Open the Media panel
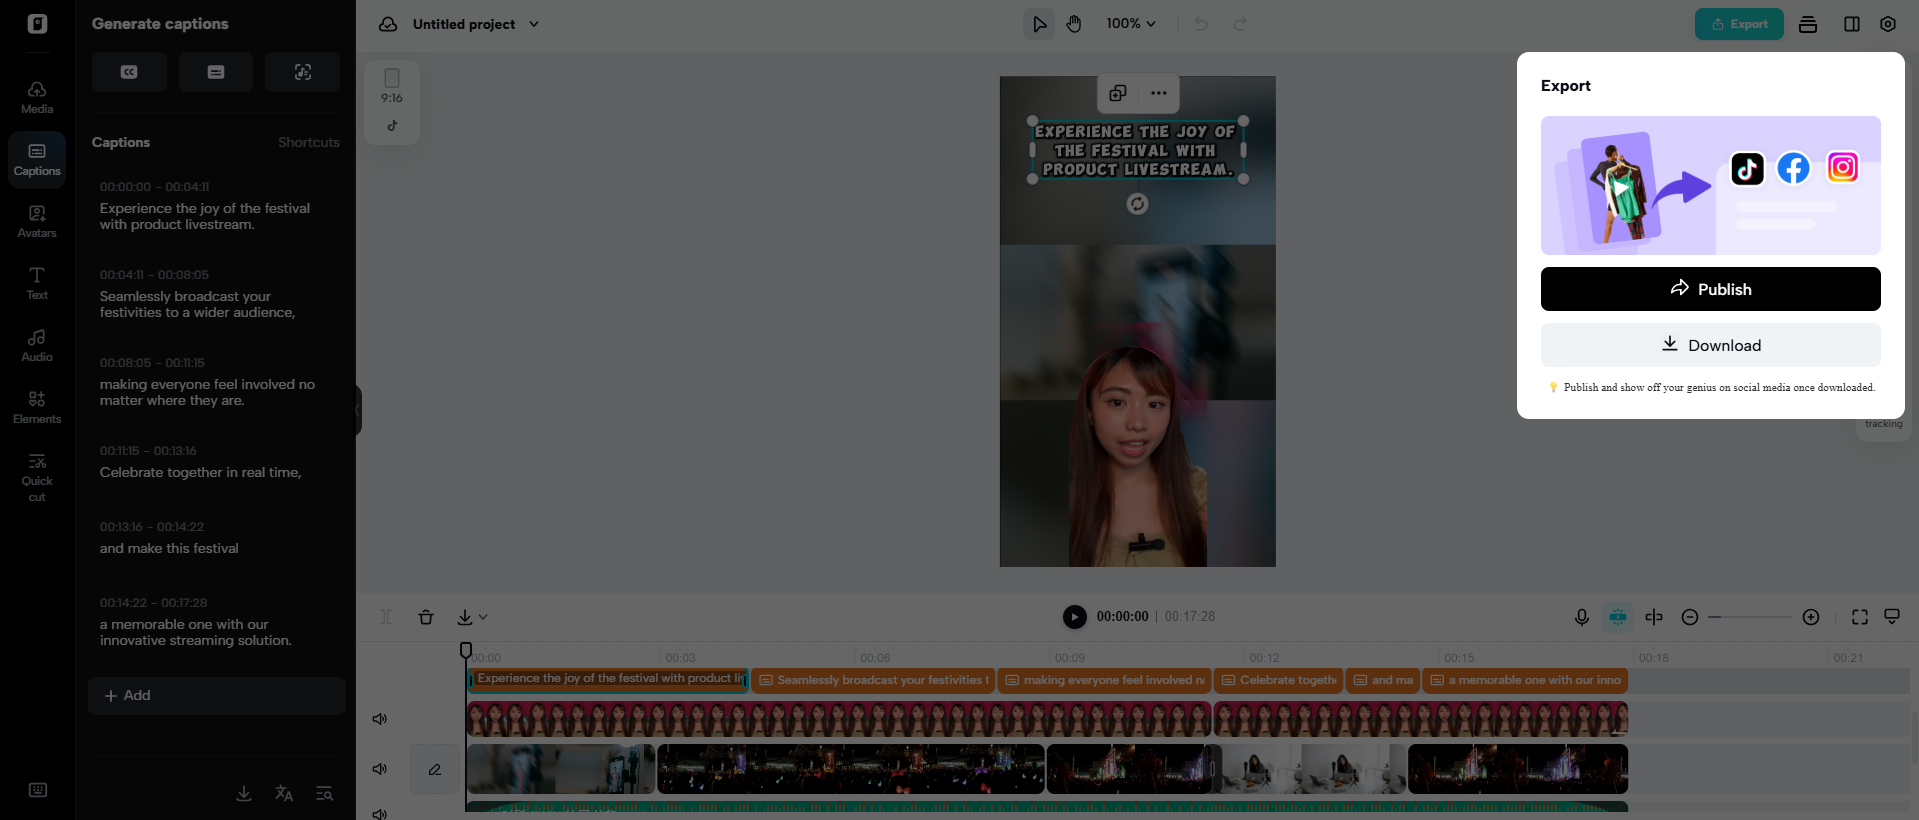The image size is (1919, 820). [37, 97]
